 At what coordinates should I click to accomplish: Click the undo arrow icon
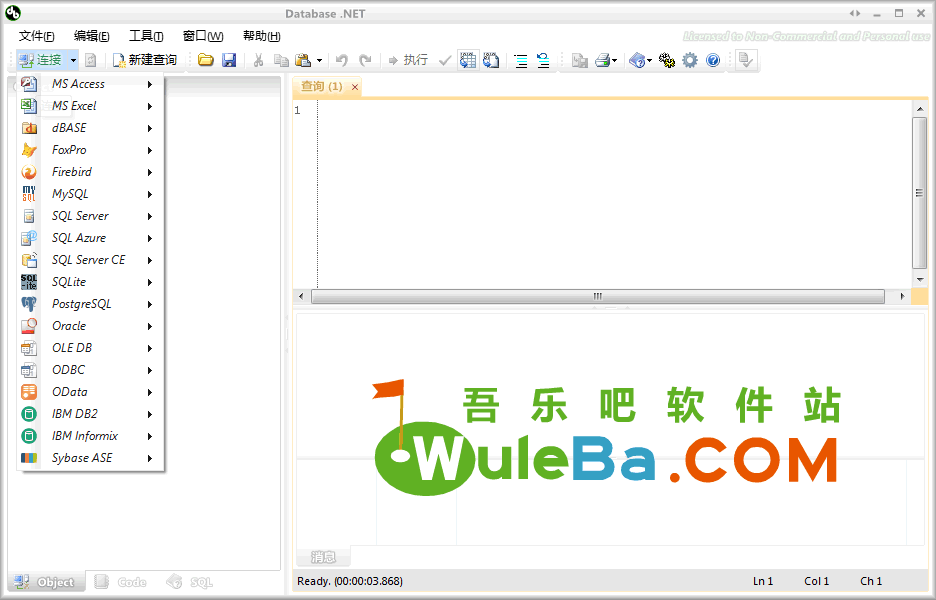coord(341,60)
